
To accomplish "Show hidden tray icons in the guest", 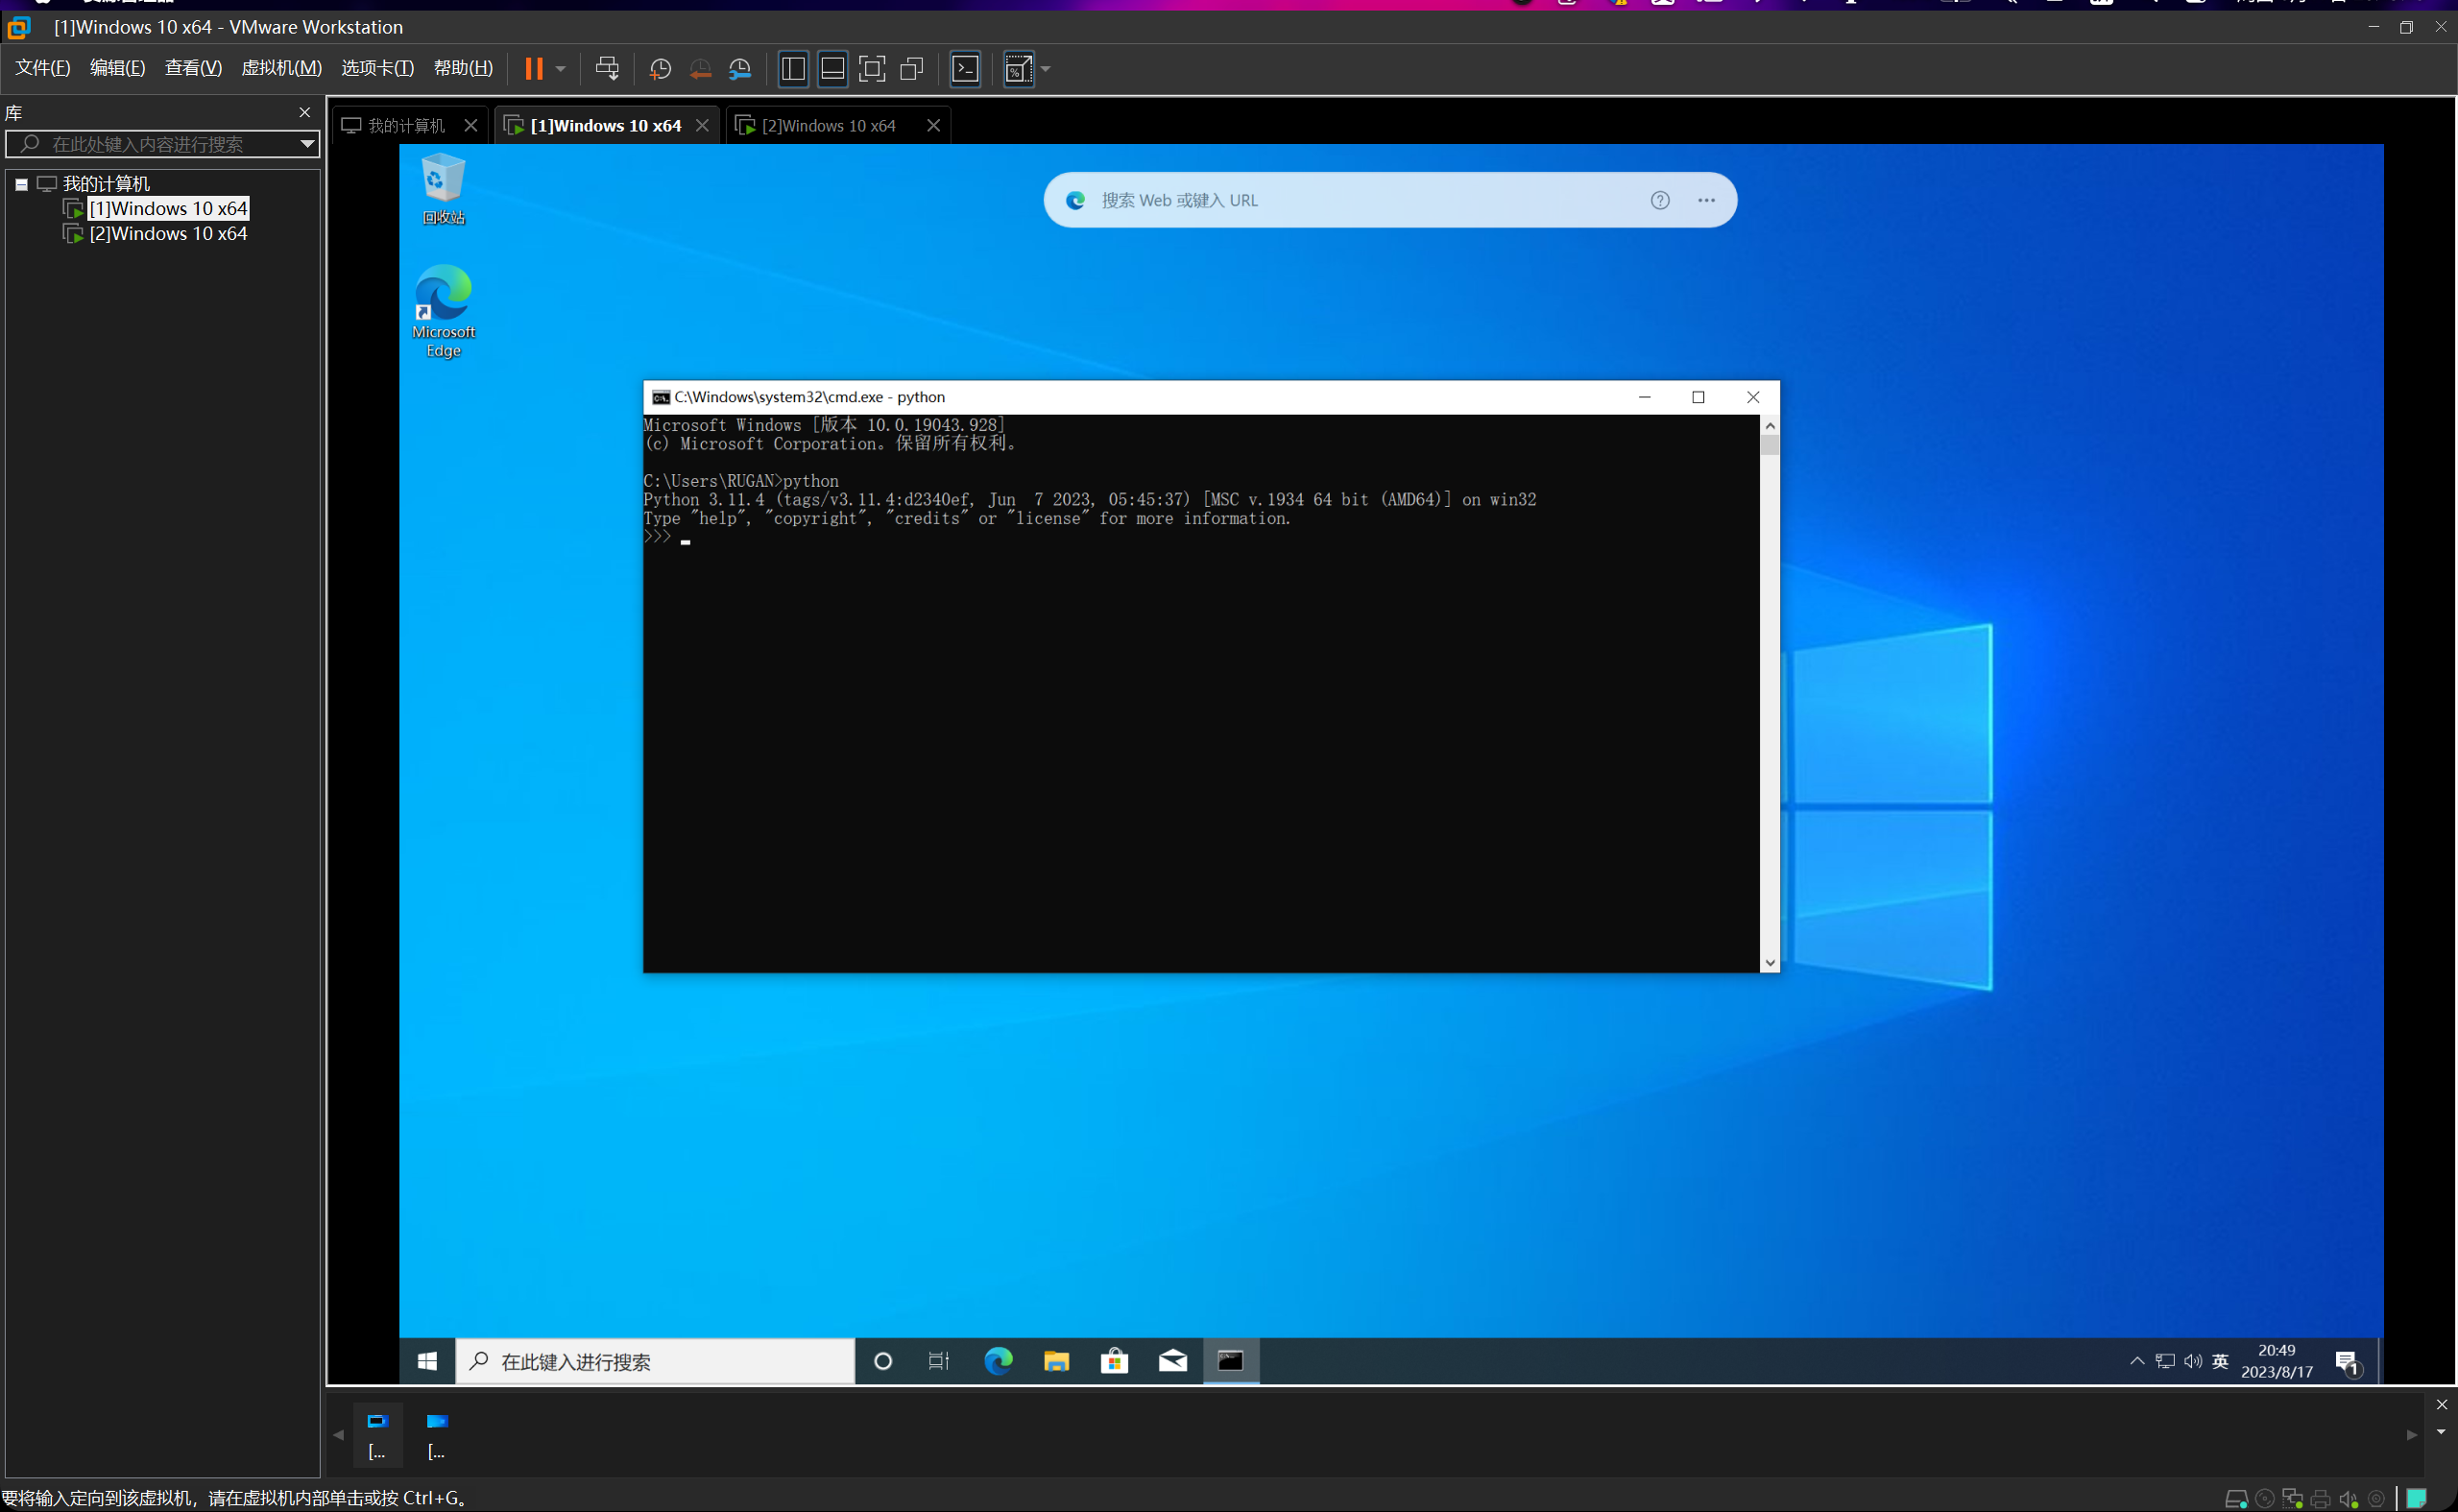I will tap(2137, 1361).
